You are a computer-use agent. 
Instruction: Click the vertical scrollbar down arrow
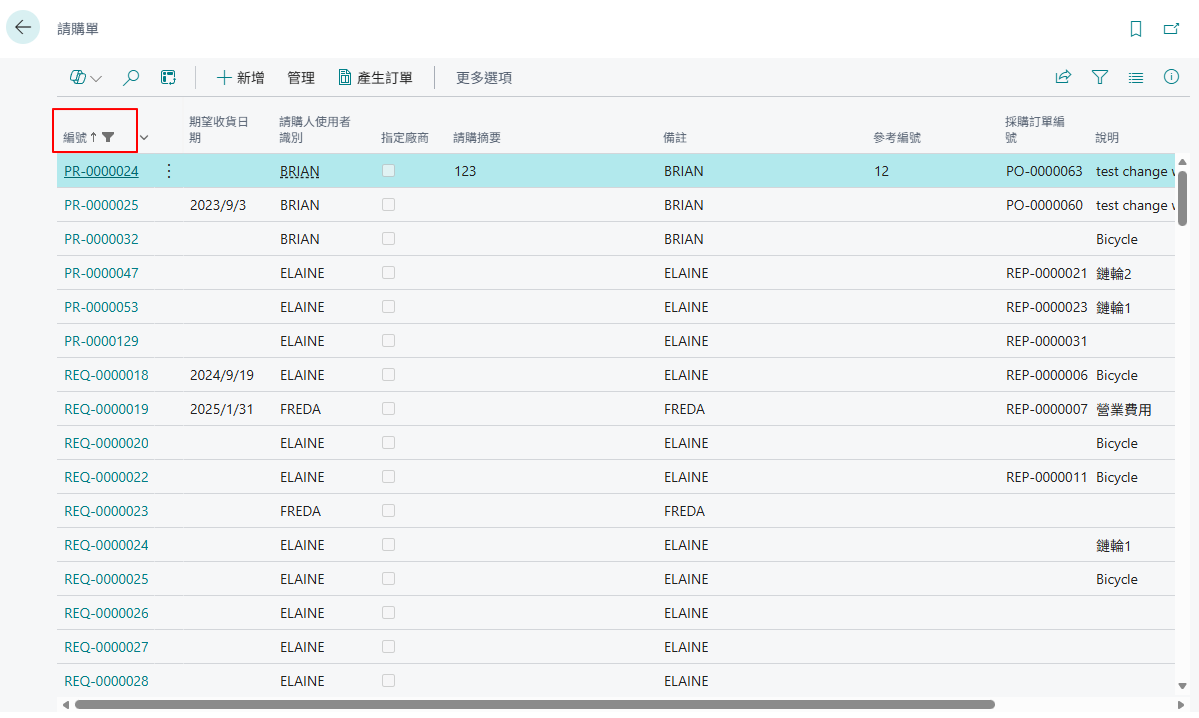click(1182, 686)
